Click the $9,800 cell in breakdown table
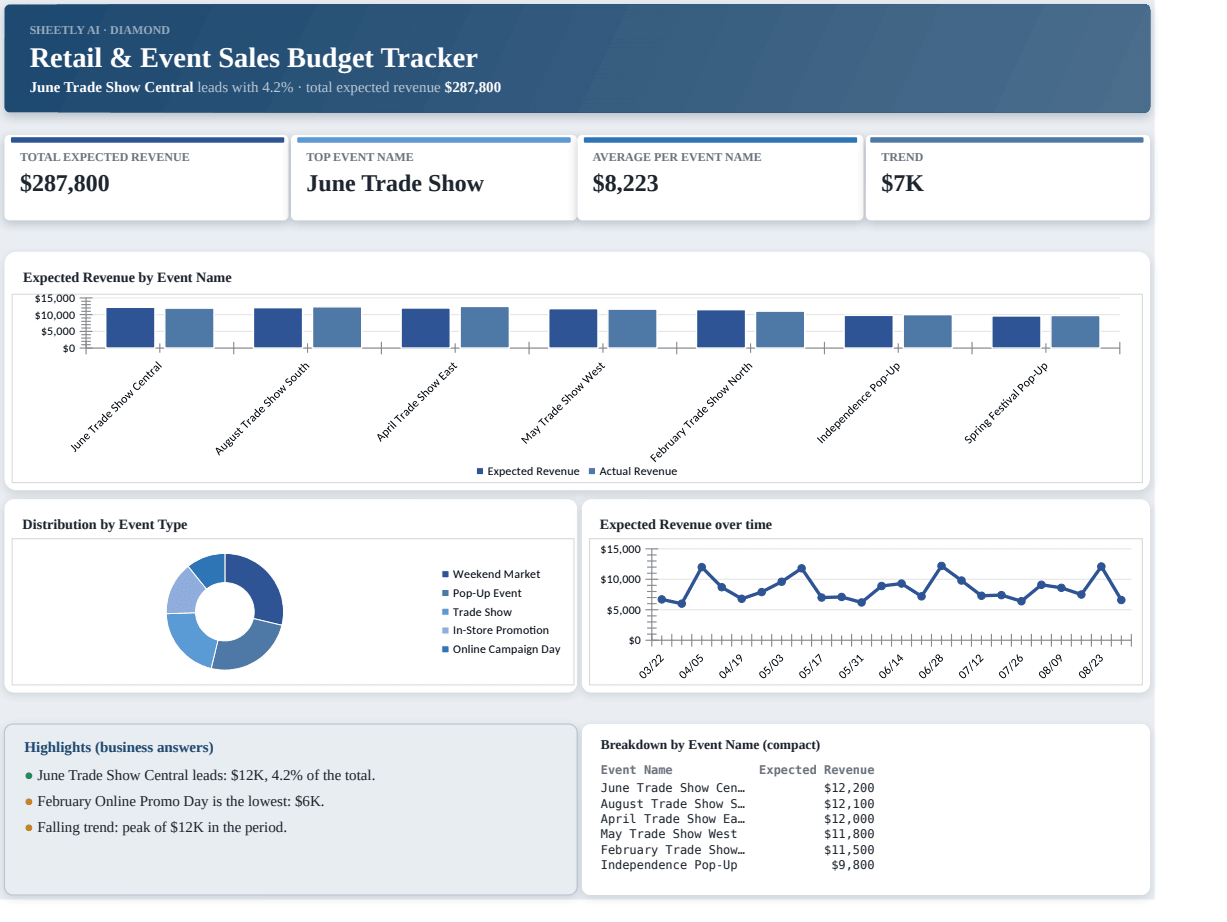This screenshot has height=922, width=1227. coord(852,865)
